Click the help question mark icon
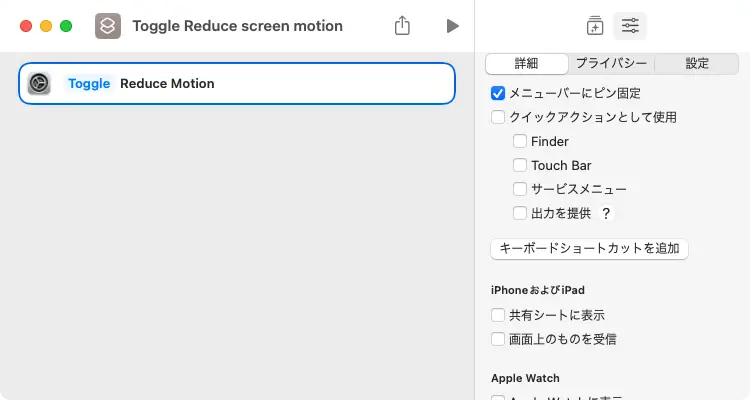 click(x=606, y=213)
